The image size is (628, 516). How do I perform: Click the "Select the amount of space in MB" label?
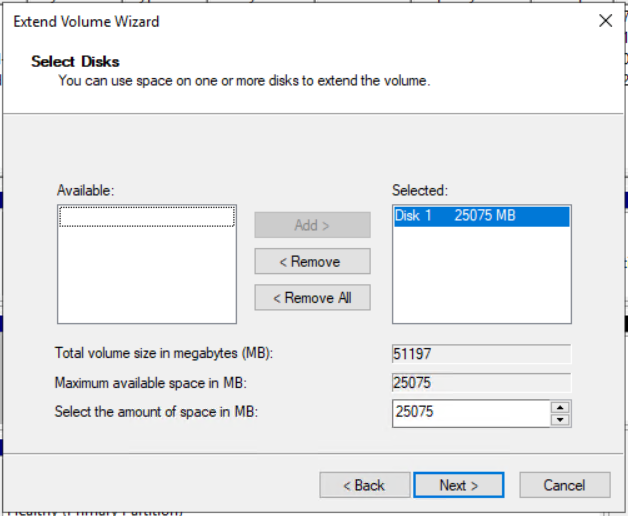pyautogui.click(x=158, y=412)
